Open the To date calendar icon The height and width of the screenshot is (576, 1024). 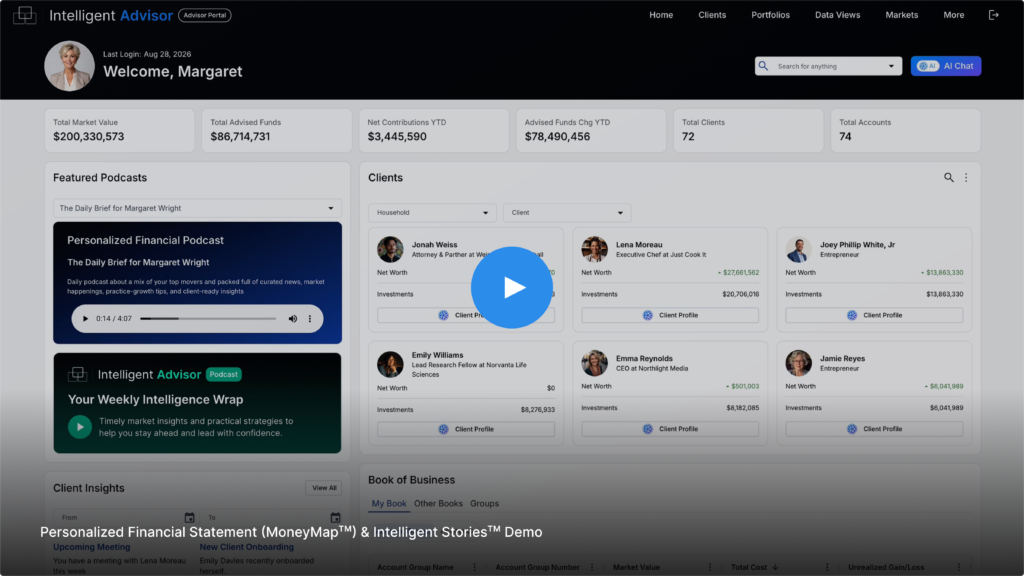pos(335,518)
